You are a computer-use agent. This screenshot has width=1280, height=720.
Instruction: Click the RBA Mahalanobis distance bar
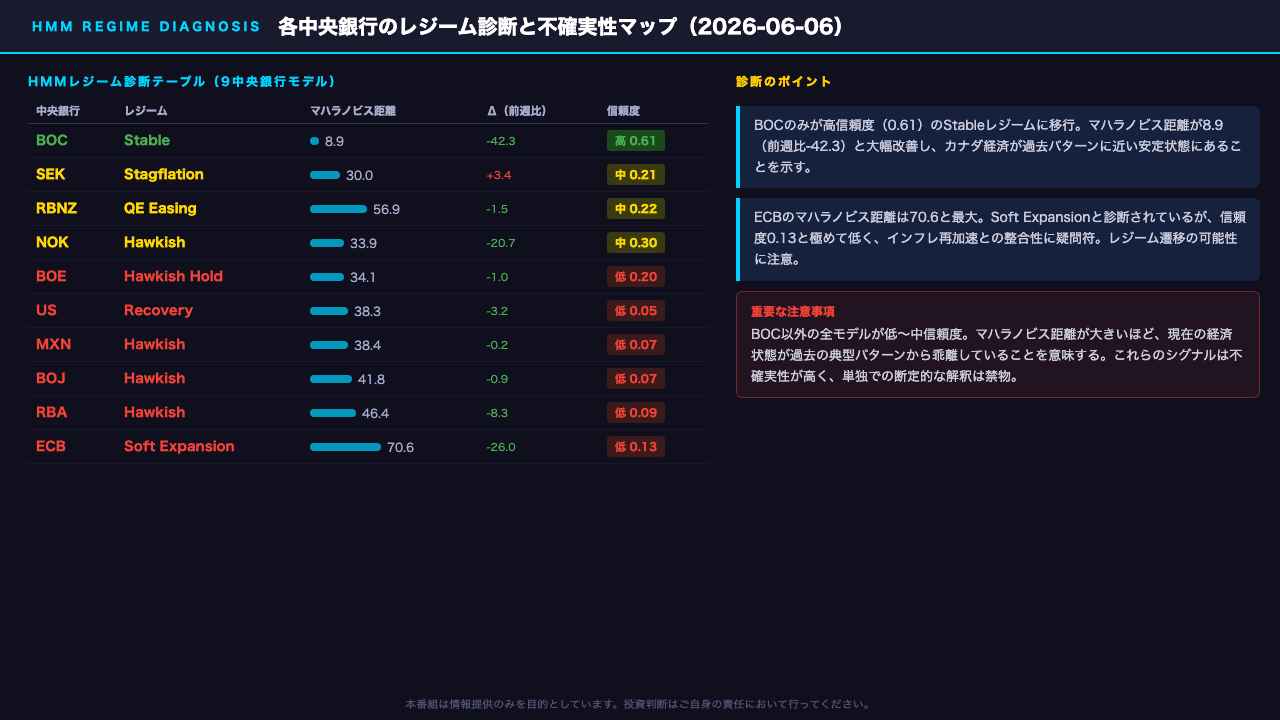[x=333, y=413]
